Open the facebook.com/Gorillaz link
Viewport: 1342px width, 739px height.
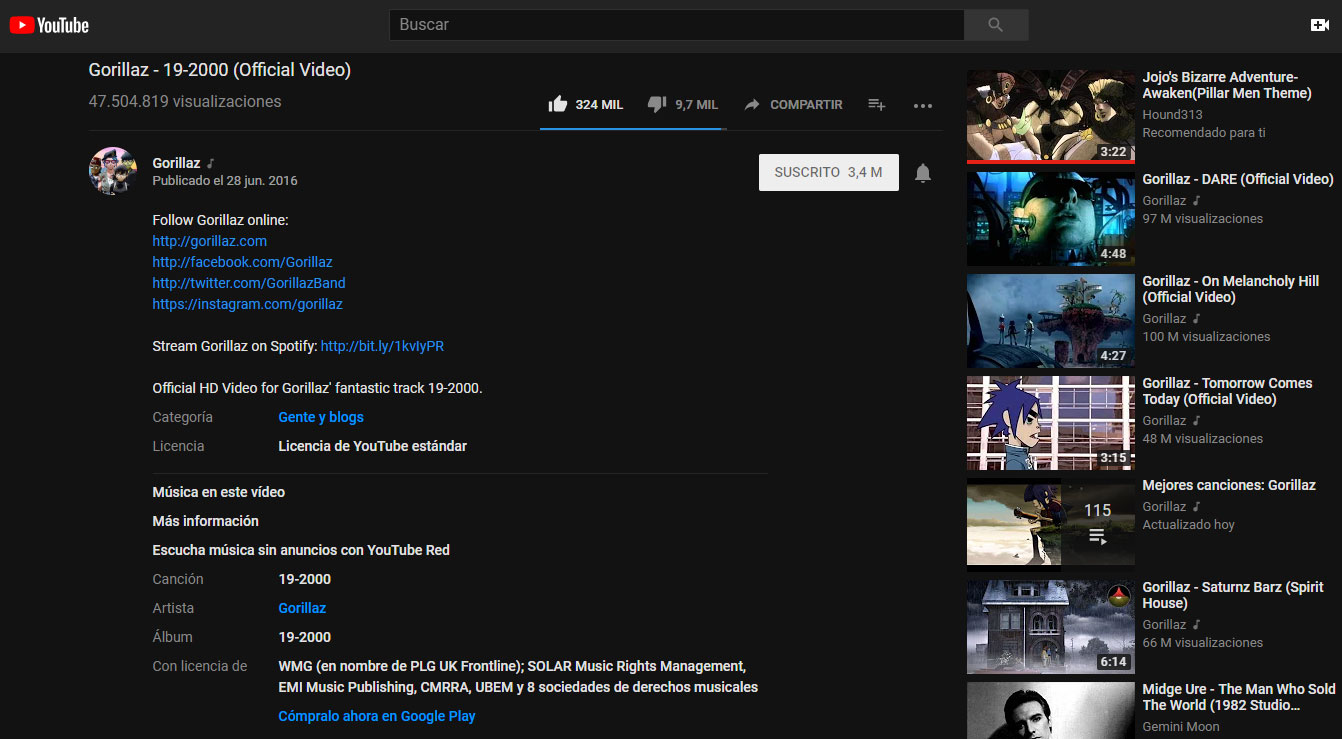pyautogui.click(x=242, y=262)
